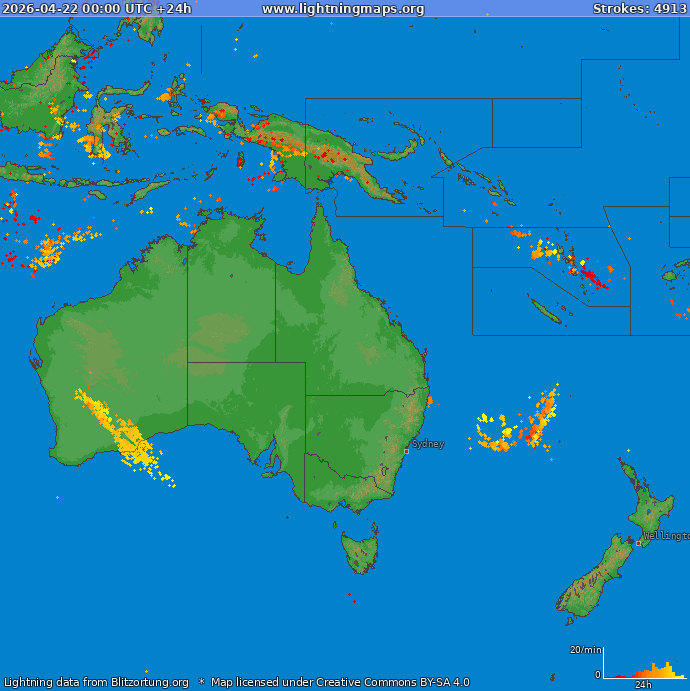
Task: Click the red lightning strikes near Vanuatu
Action: pos(594,276)
